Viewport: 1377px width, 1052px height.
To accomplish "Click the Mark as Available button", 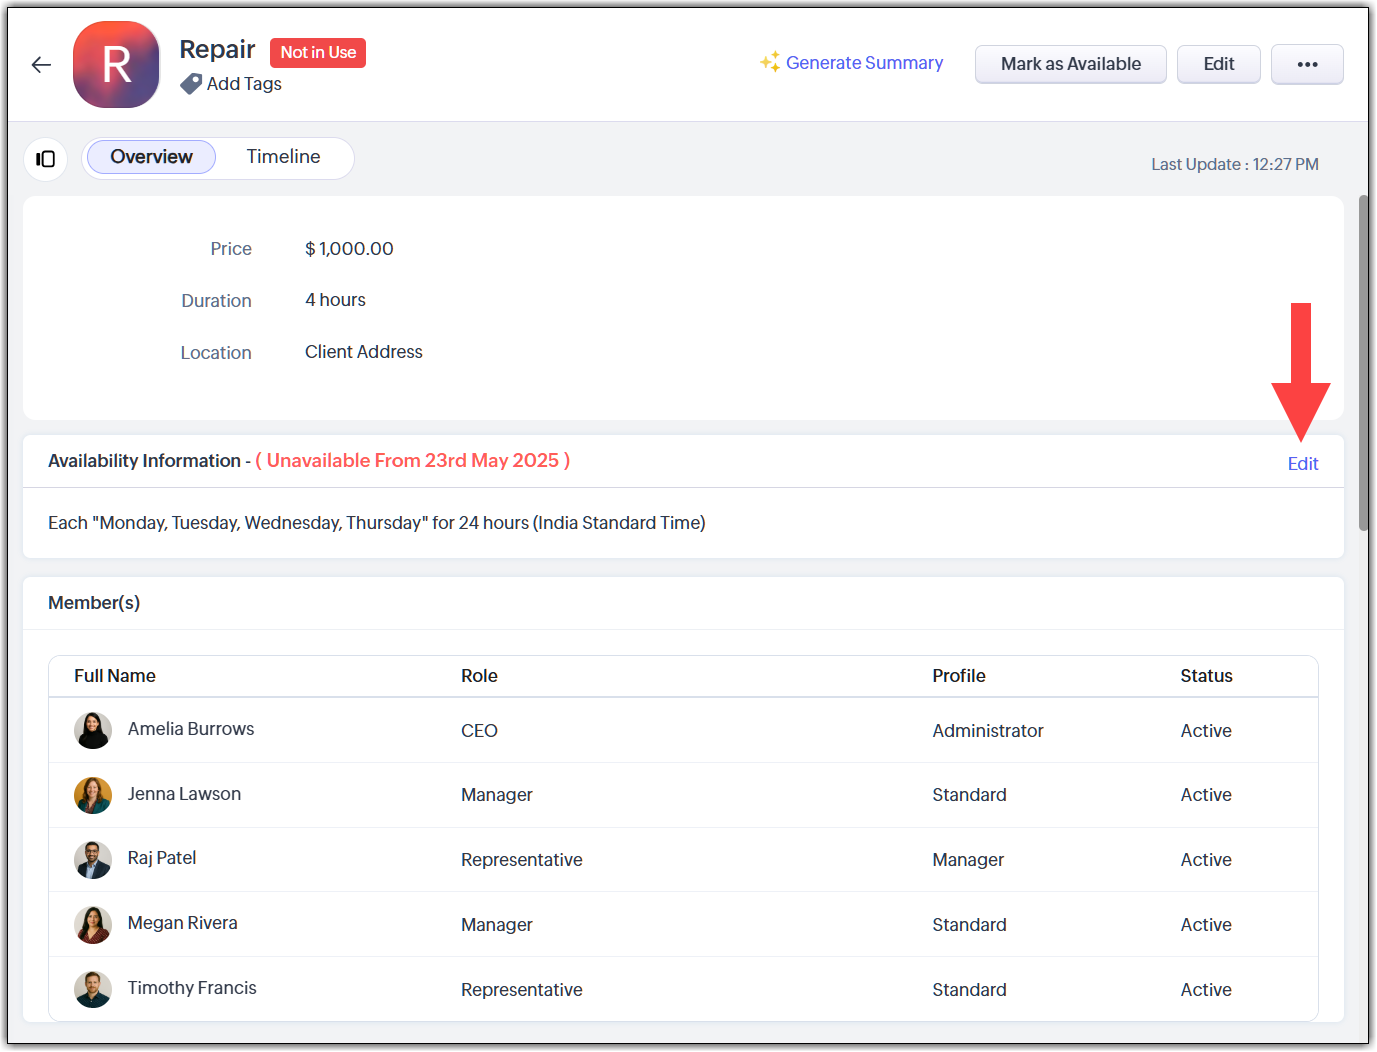I will tap(1071, 64).
